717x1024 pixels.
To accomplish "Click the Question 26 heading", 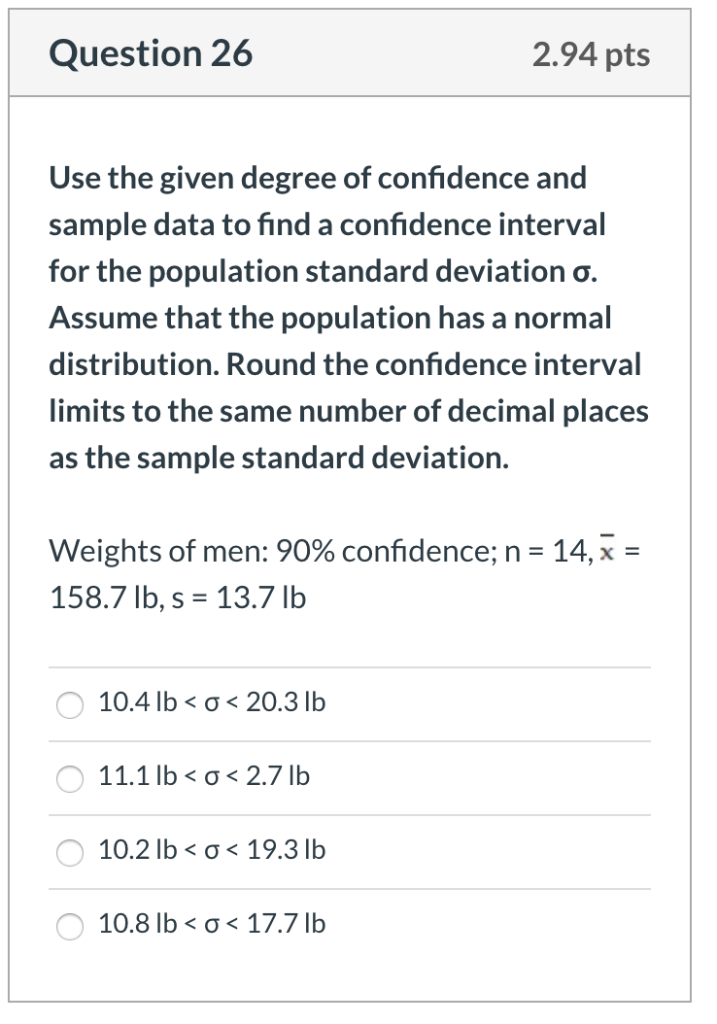I will click(x=153, y=55).
